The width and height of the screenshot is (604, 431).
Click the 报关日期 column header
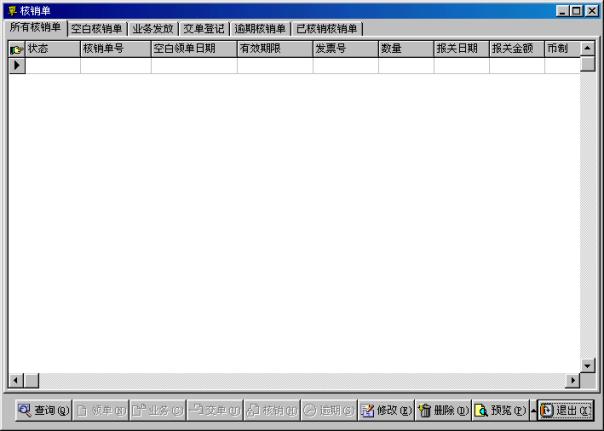tap(461, 49)
